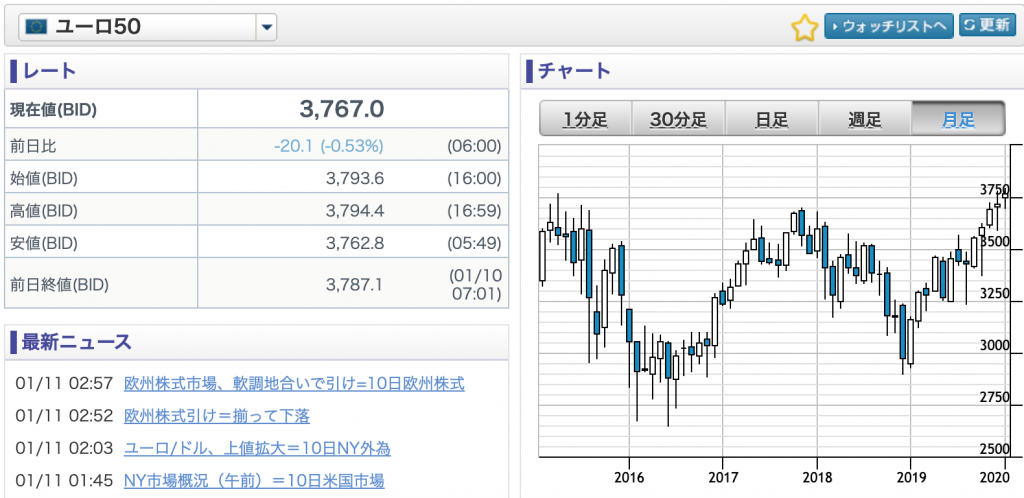The height and width of the screenshot is (498, 1024).
Task: Switch chart to 30分足 tab
Action: (679, 119)
